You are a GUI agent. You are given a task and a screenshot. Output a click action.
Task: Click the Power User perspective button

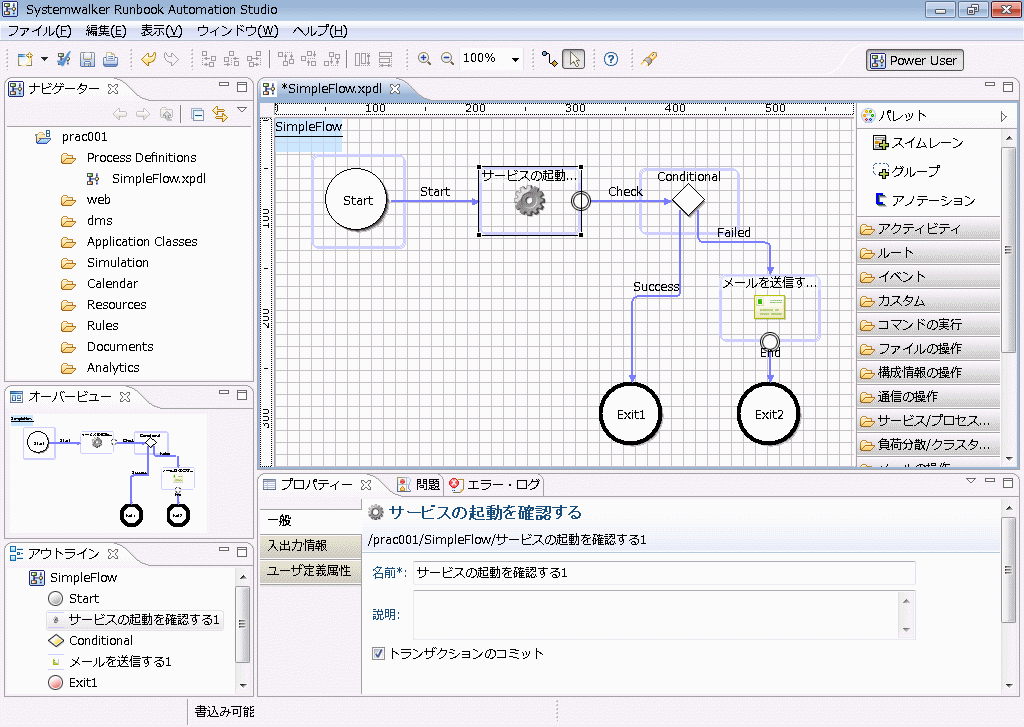pyautogui.click(x=914, y=61)
